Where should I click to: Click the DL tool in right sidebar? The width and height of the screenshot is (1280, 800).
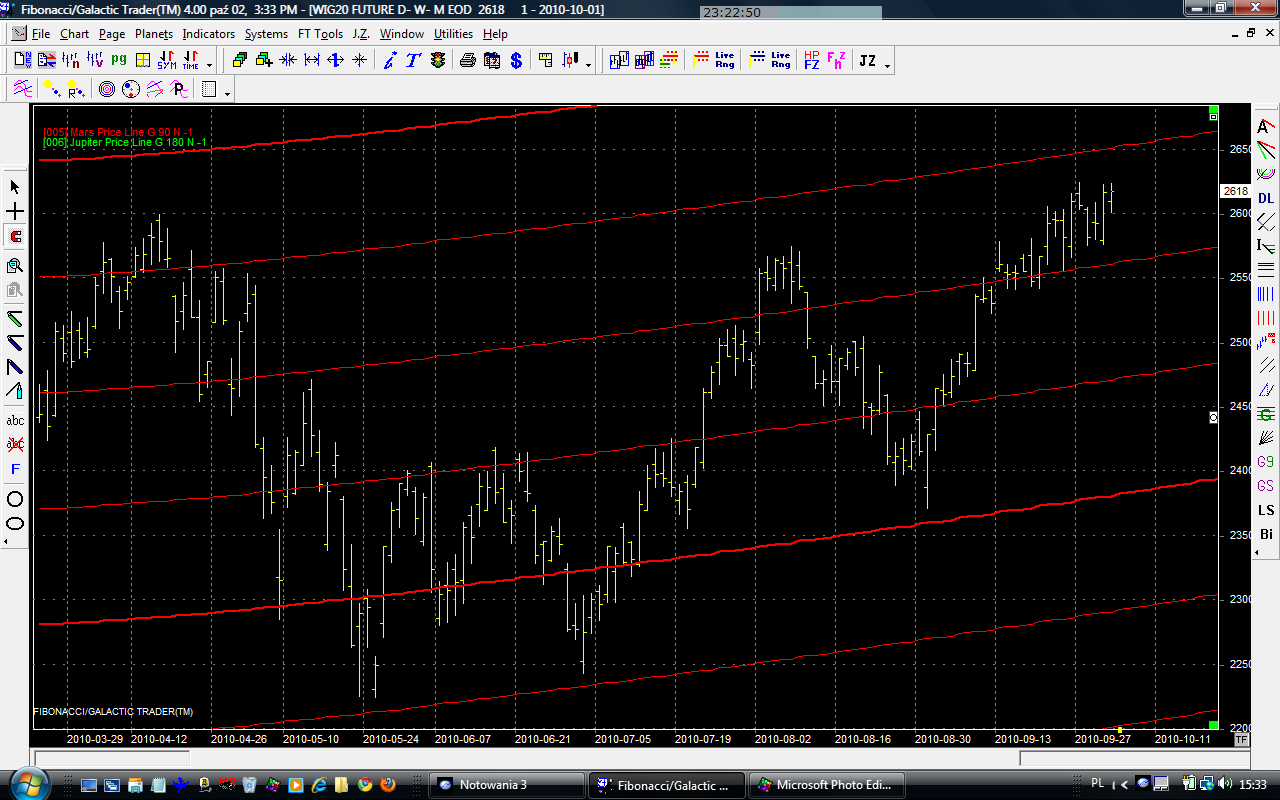pos(1266,198)
